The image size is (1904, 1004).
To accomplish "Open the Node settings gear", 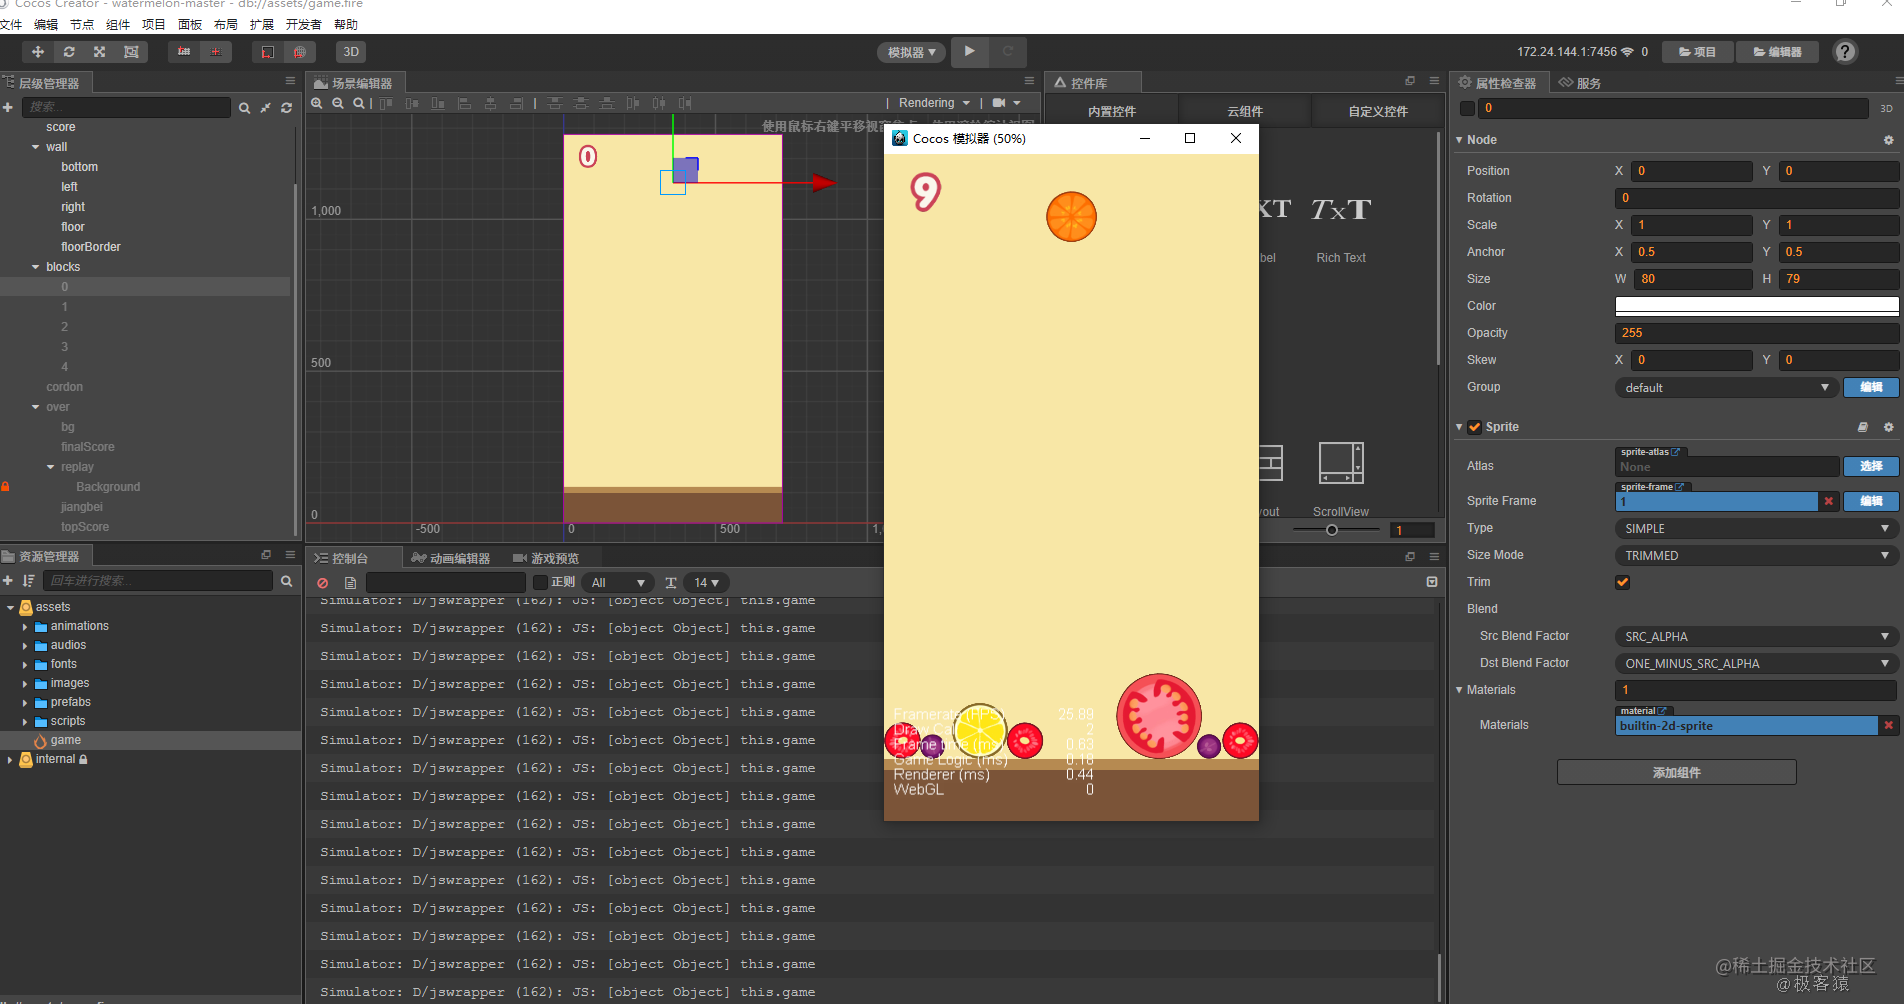I will click(1889, 140).
